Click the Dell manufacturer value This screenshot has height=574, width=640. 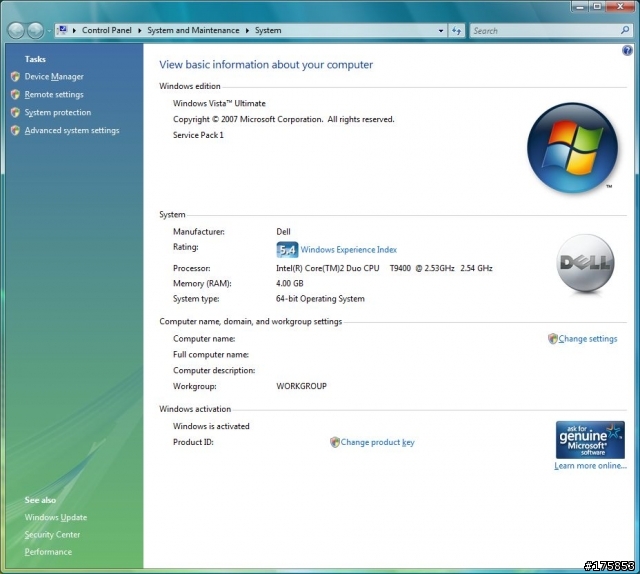283,232
